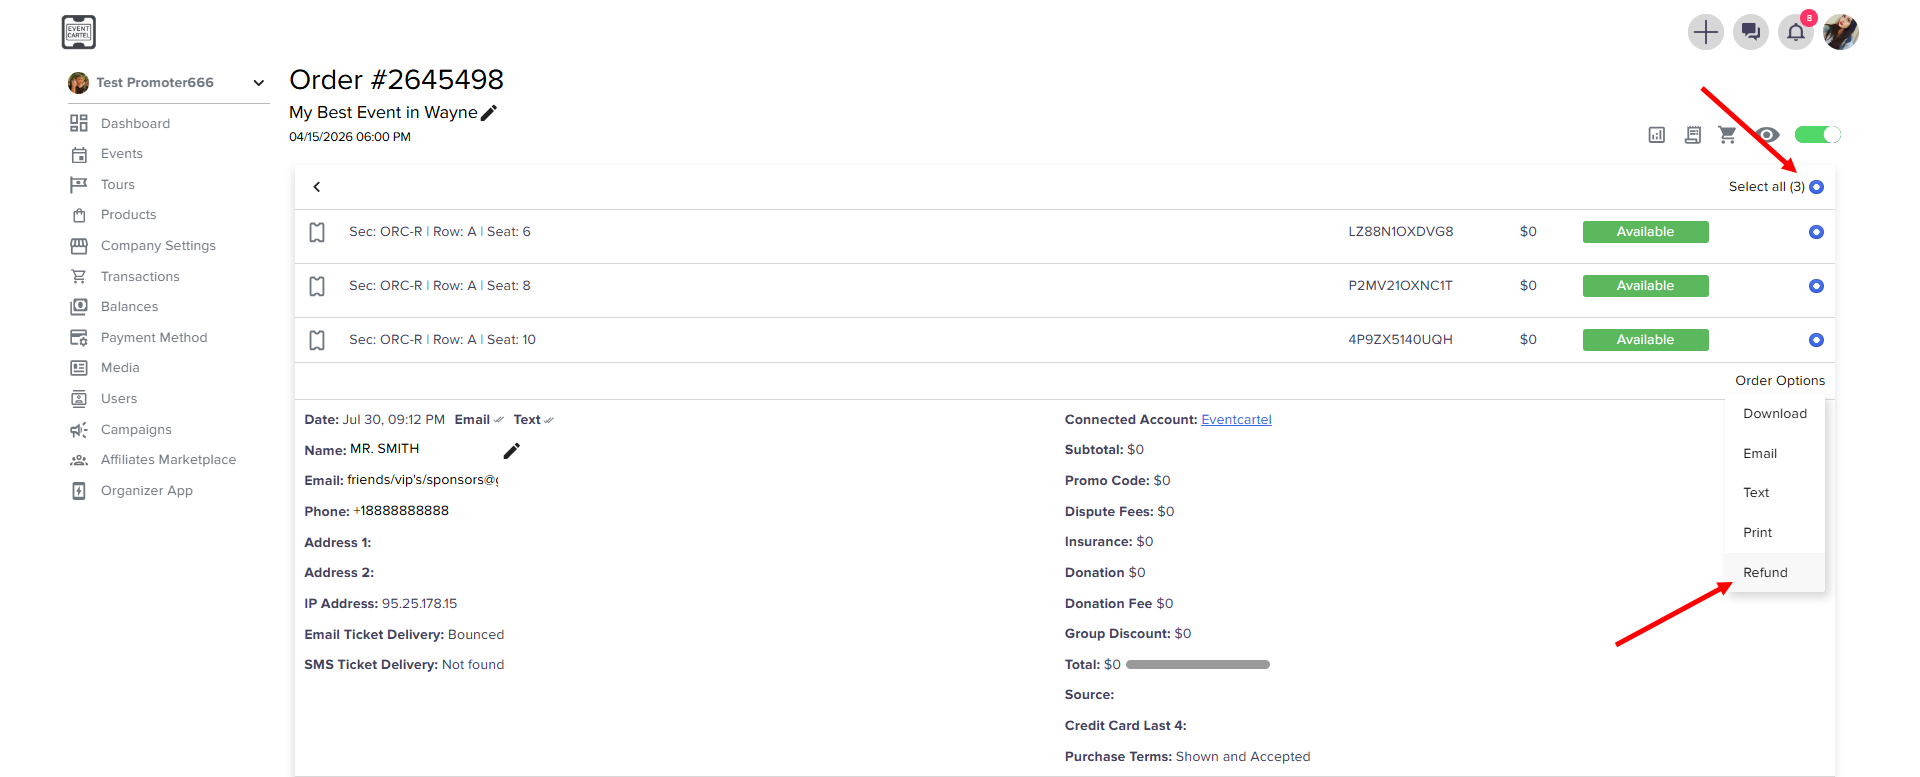Click Available status for code 4P9ZX5140UQH
Screen dimensions: 1920x777
click(x=1645, y=340)
